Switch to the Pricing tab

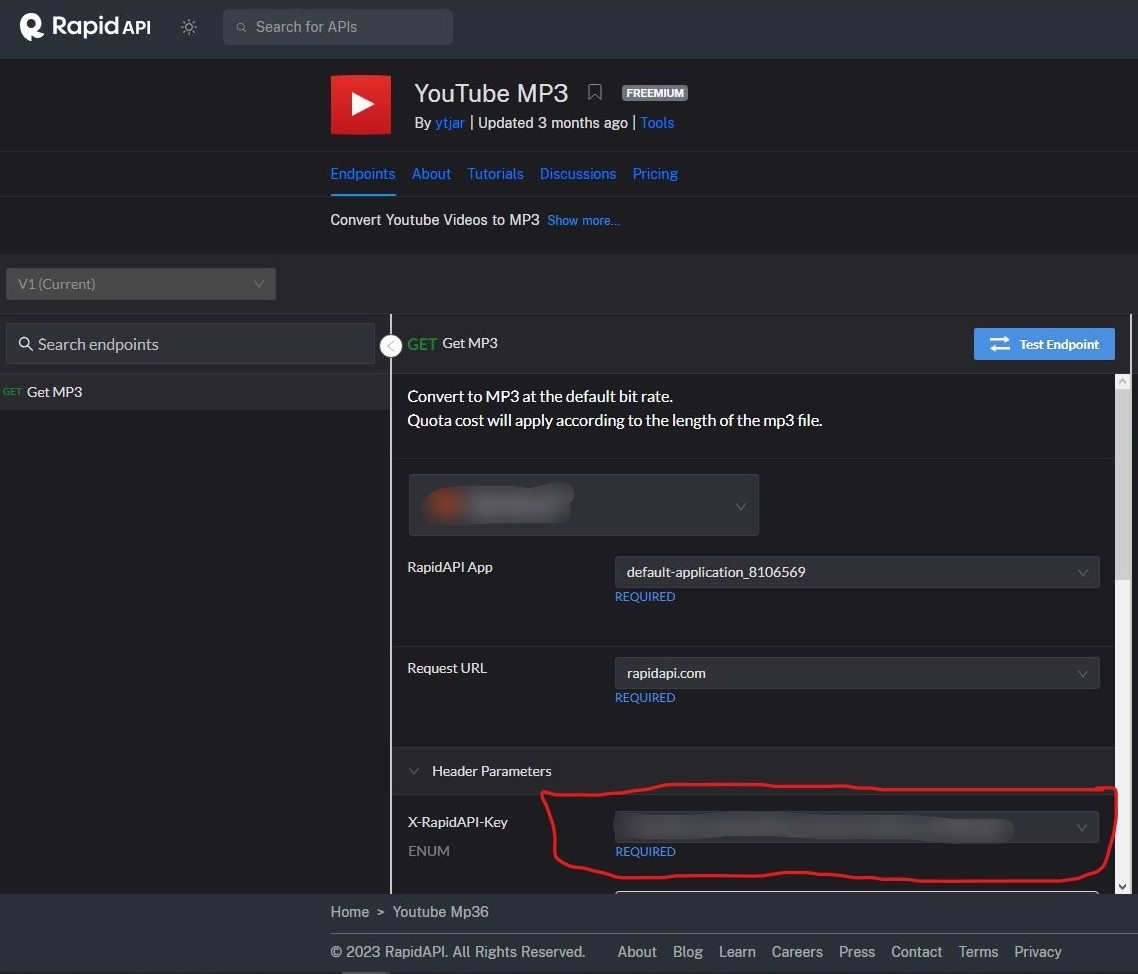(655, 173)
